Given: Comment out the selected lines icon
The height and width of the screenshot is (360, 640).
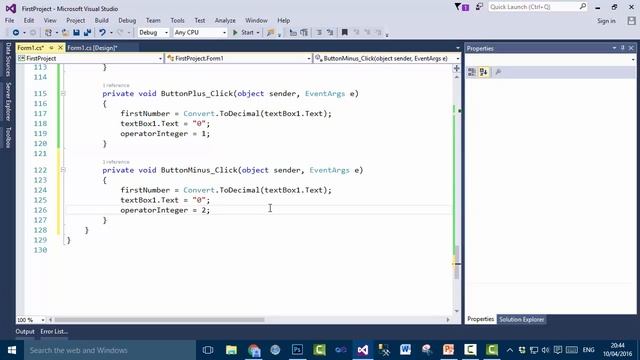Looking at the screenshot, I should point(319,33).
